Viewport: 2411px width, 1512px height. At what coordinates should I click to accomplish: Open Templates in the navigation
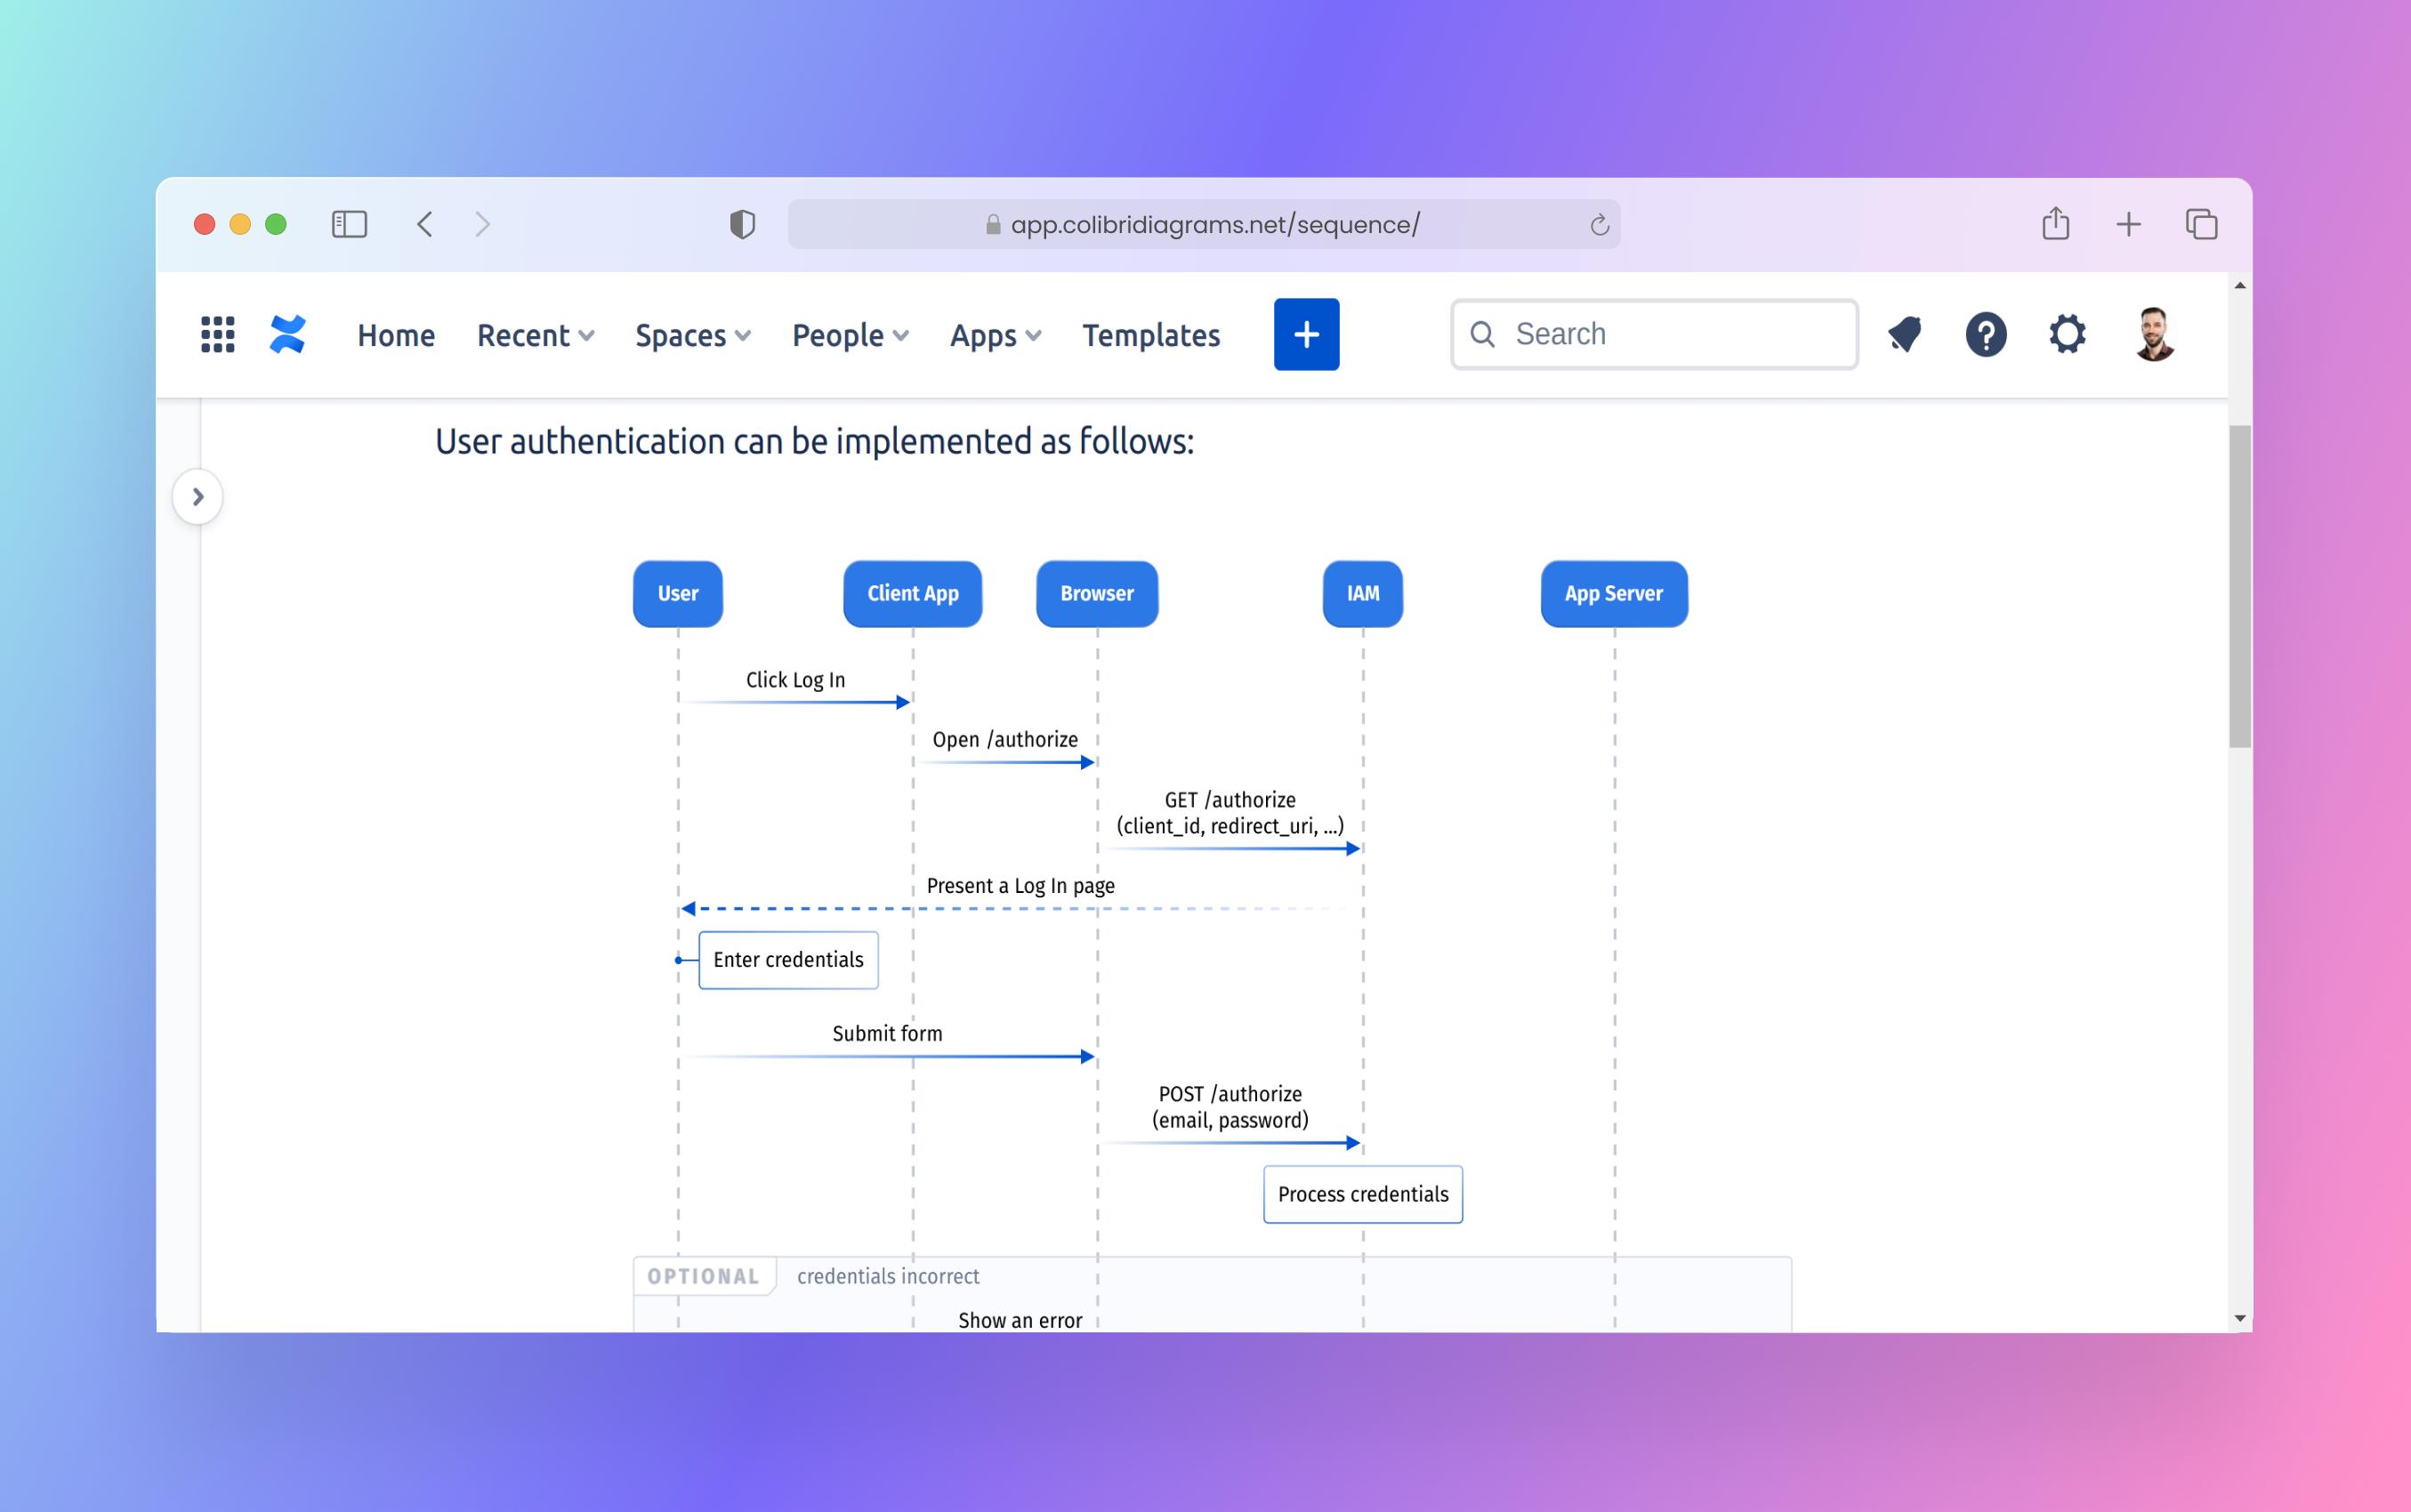[x=1151, y=335]
